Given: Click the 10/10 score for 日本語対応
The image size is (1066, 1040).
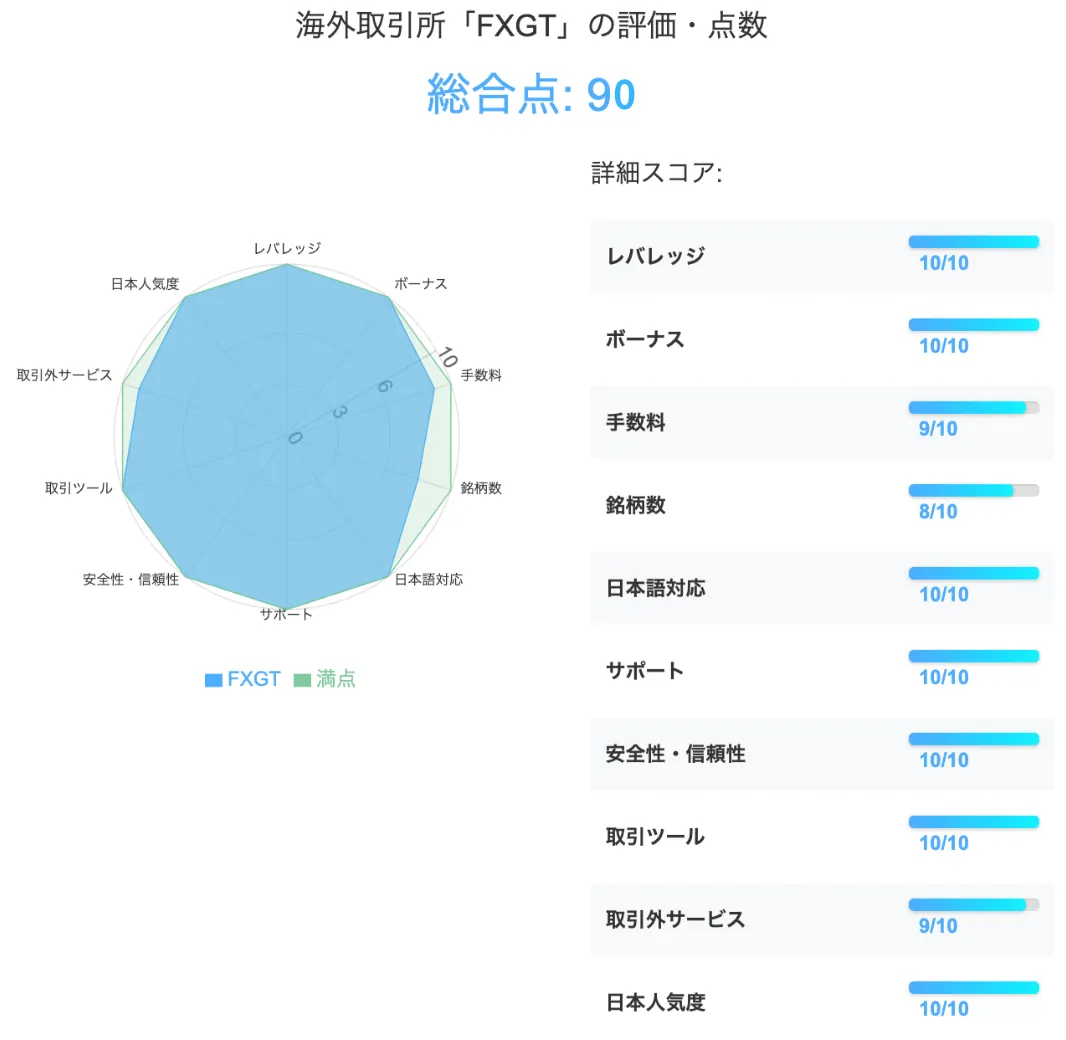Looking at the screenshot, I should tap(944, 595).
